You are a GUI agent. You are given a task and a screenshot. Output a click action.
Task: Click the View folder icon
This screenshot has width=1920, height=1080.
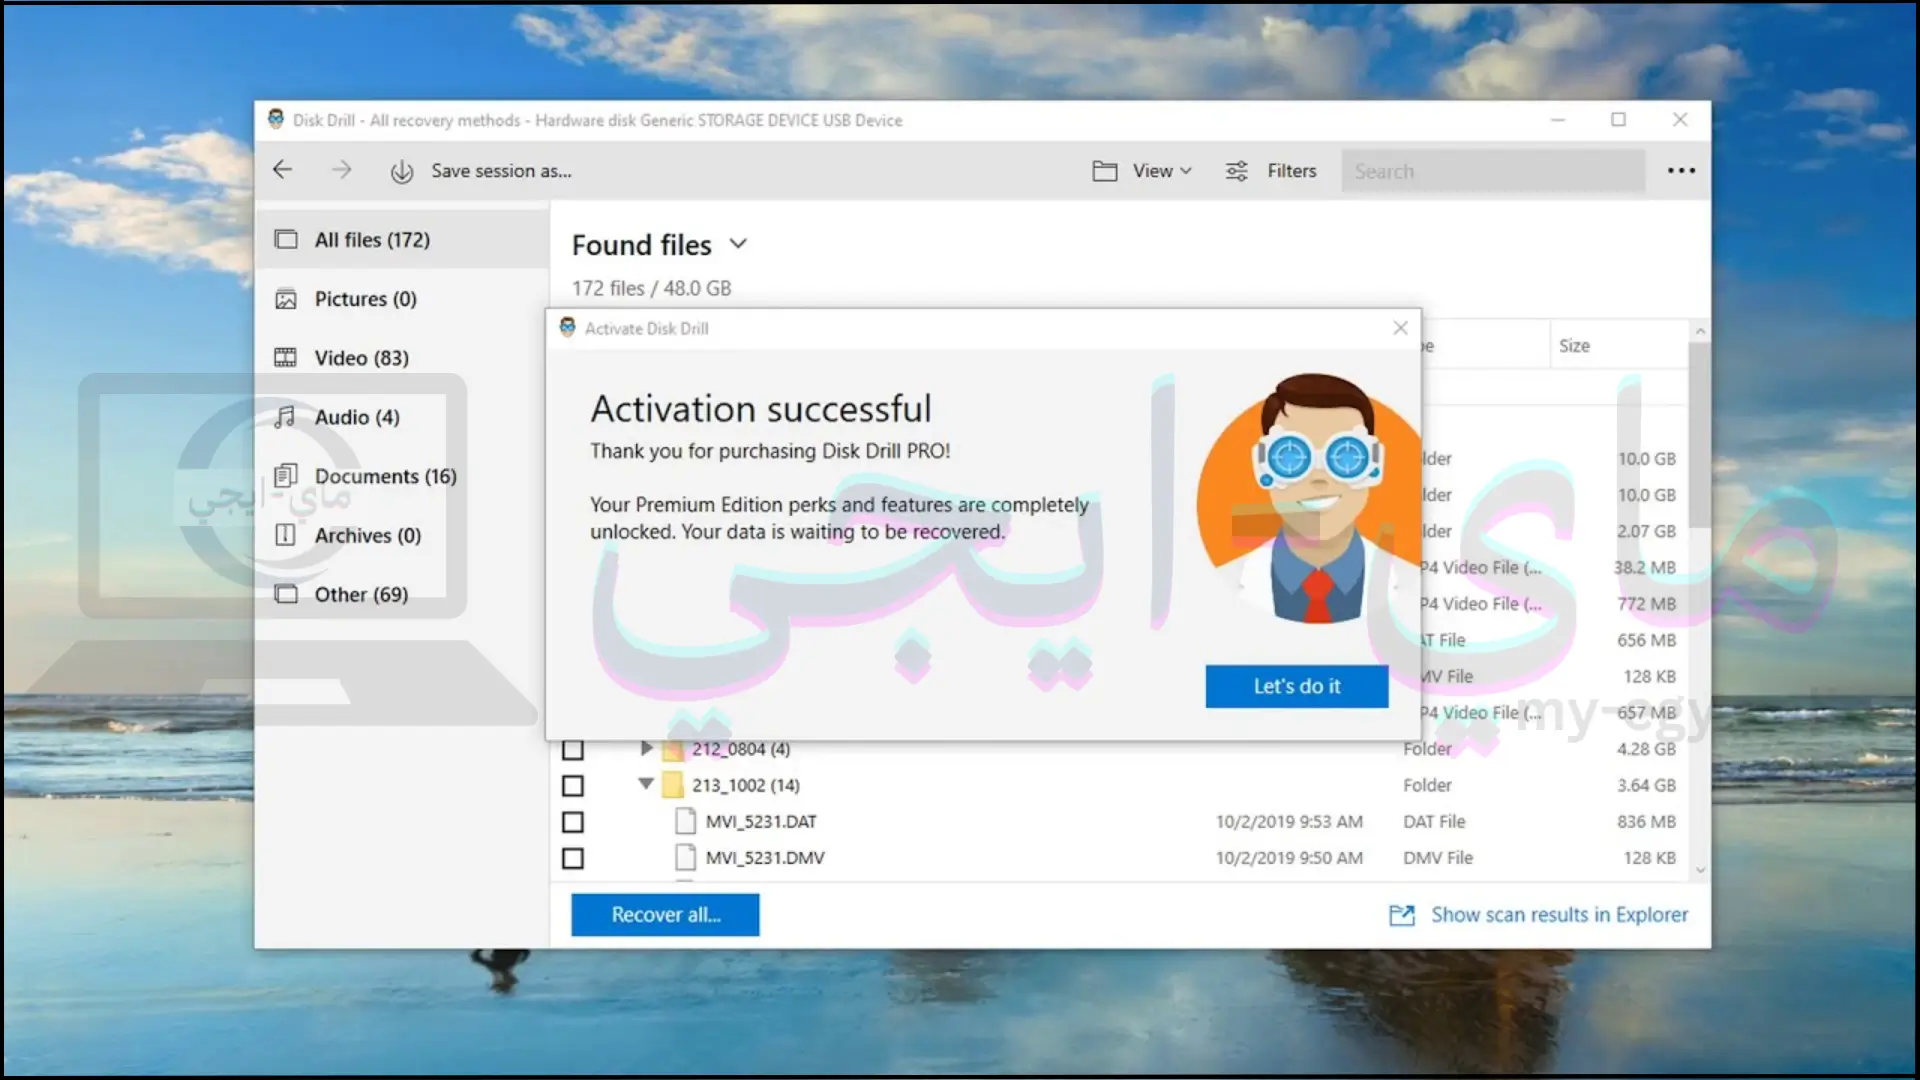click(x=1104, y=171)
